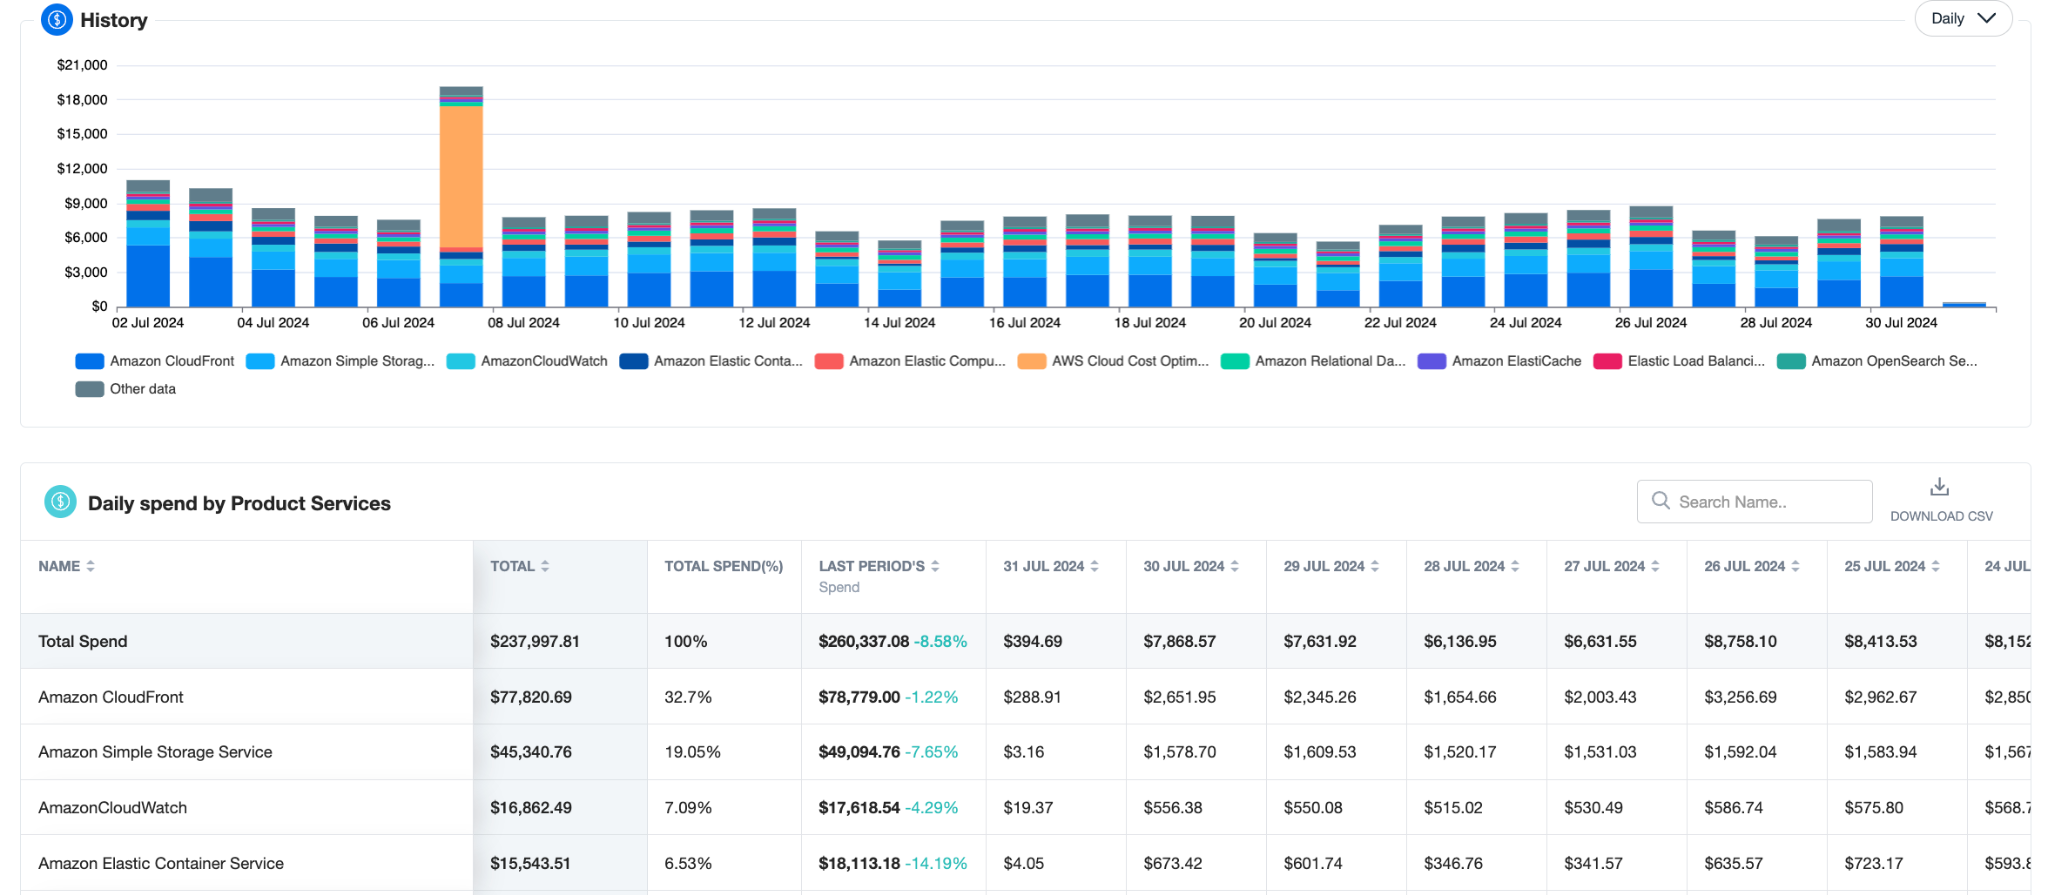Click the Amazon ElastiCache purple color swatch
Image resolution: width=2048 pixels, height=895 pixels.
(x=1432, y=361)
